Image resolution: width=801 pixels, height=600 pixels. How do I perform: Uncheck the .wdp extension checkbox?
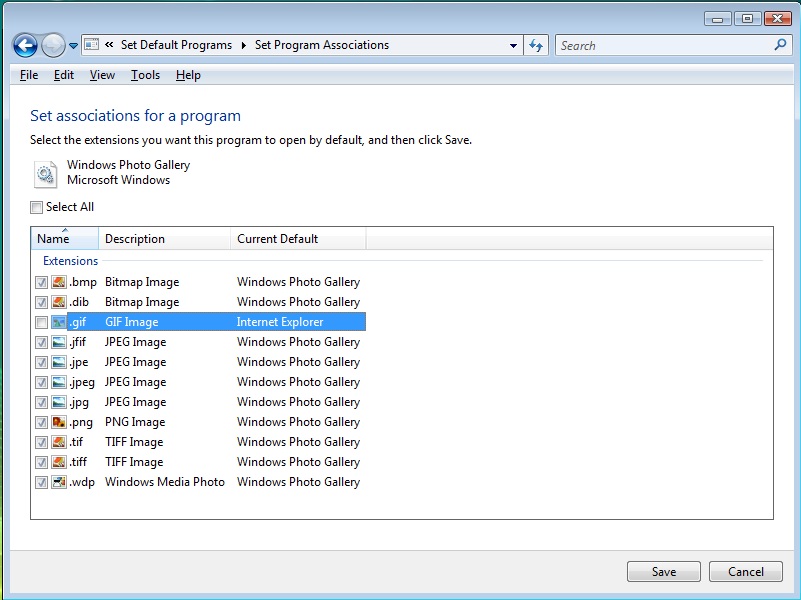(x=41, y=482)
